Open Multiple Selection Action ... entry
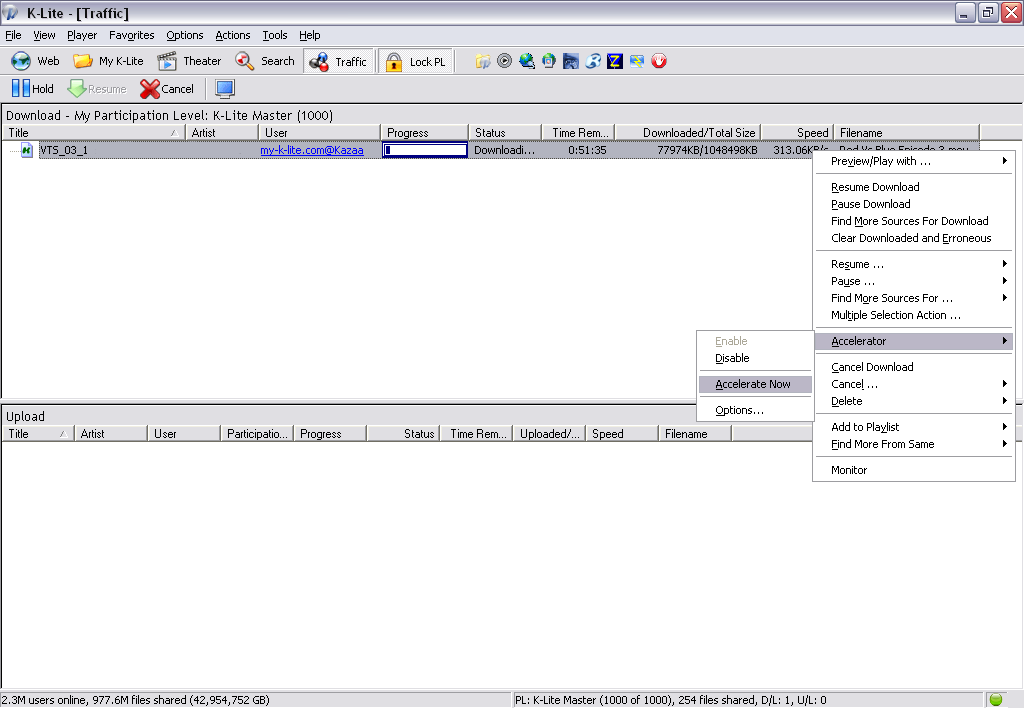Viewport: 1024px width, 708px height. [x=914, y=315]
